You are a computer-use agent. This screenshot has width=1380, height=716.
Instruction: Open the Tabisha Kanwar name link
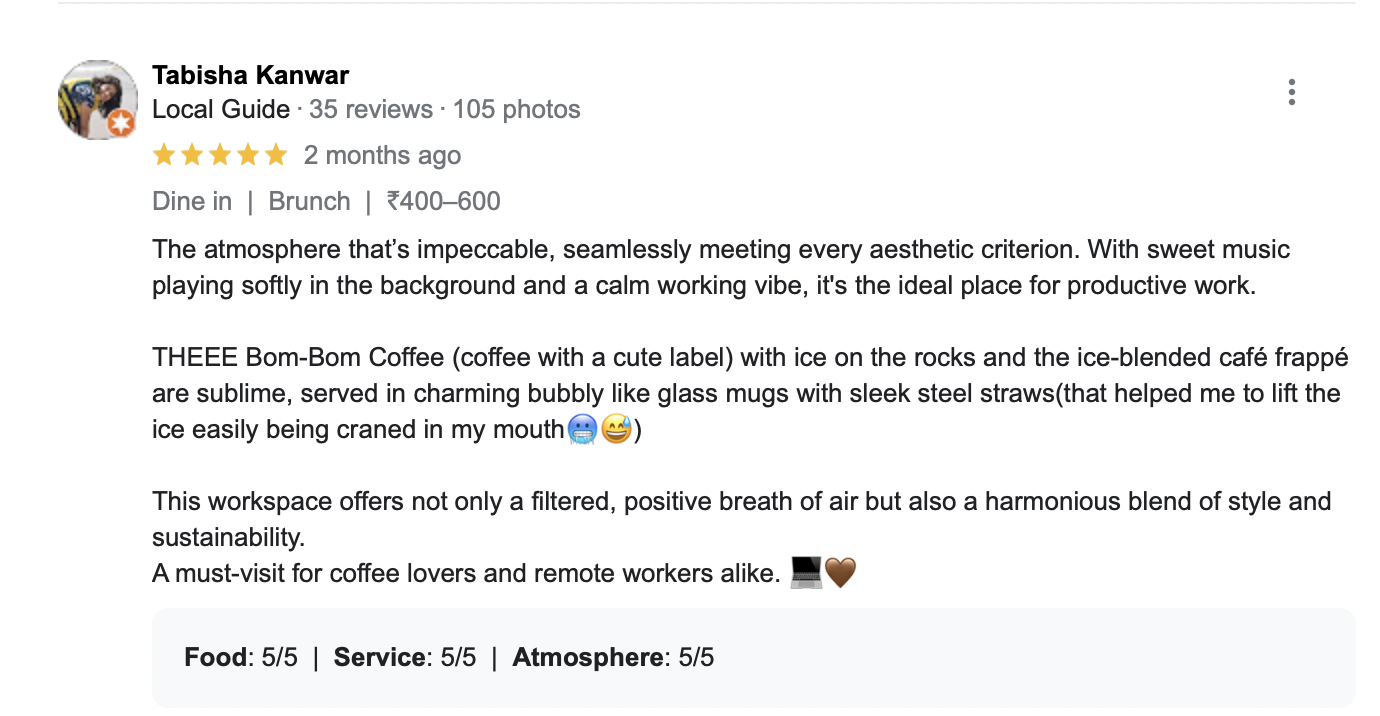250,75
